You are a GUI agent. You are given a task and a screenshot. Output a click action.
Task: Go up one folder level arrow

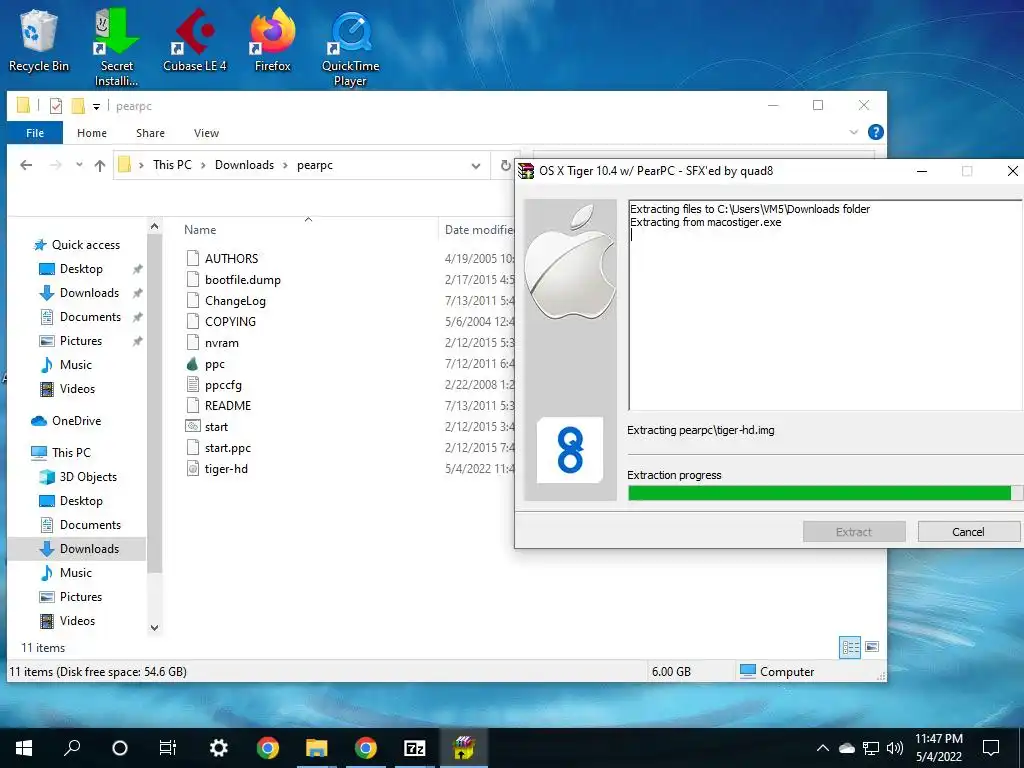(x=100, y=165)
